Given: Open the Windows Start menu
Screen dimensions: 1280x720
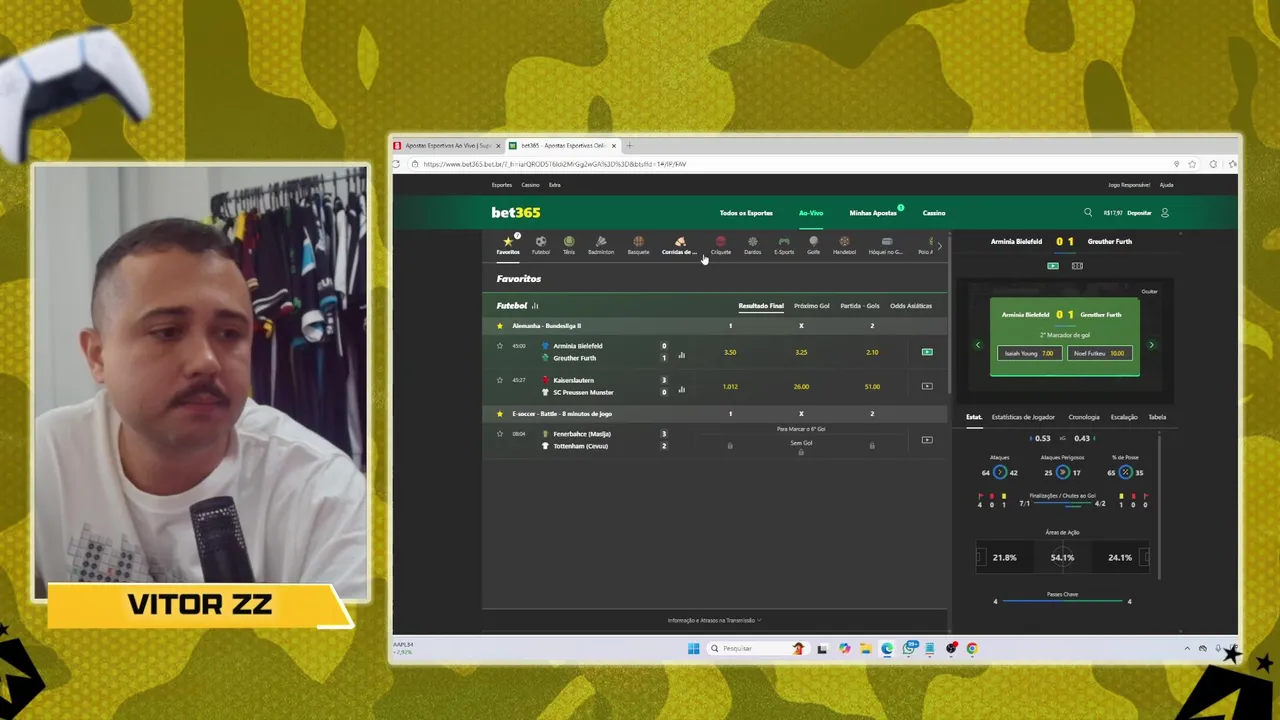Looking at the screenshot, I should click(x=694, y=648).
